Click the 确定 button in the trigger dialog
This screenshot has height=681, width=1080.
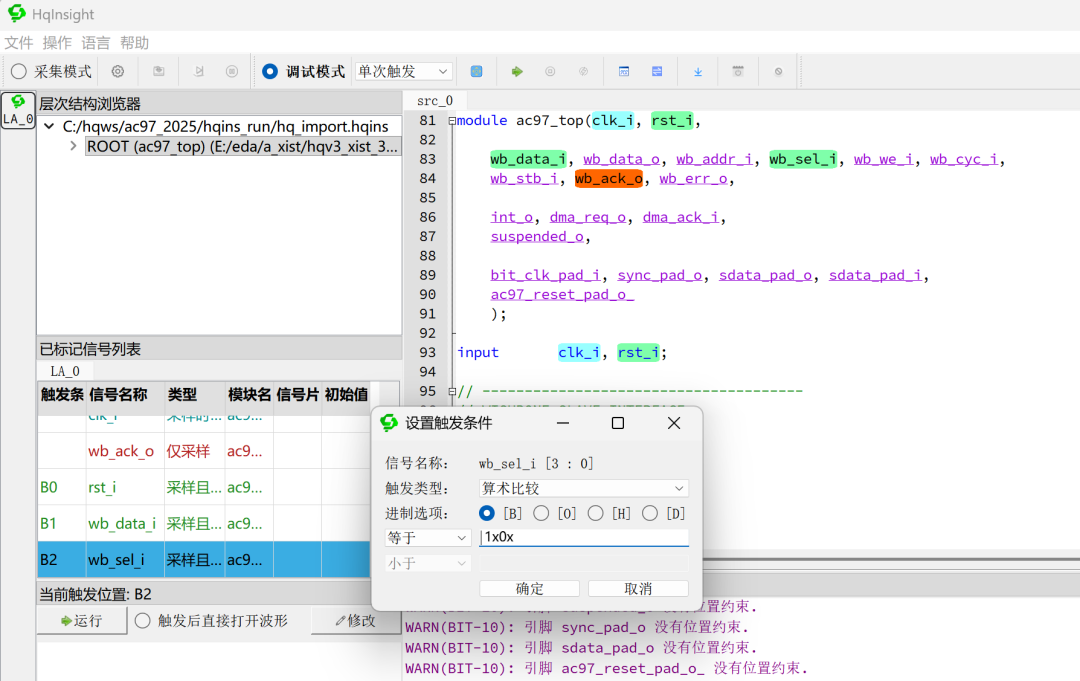tap(529, 588)
